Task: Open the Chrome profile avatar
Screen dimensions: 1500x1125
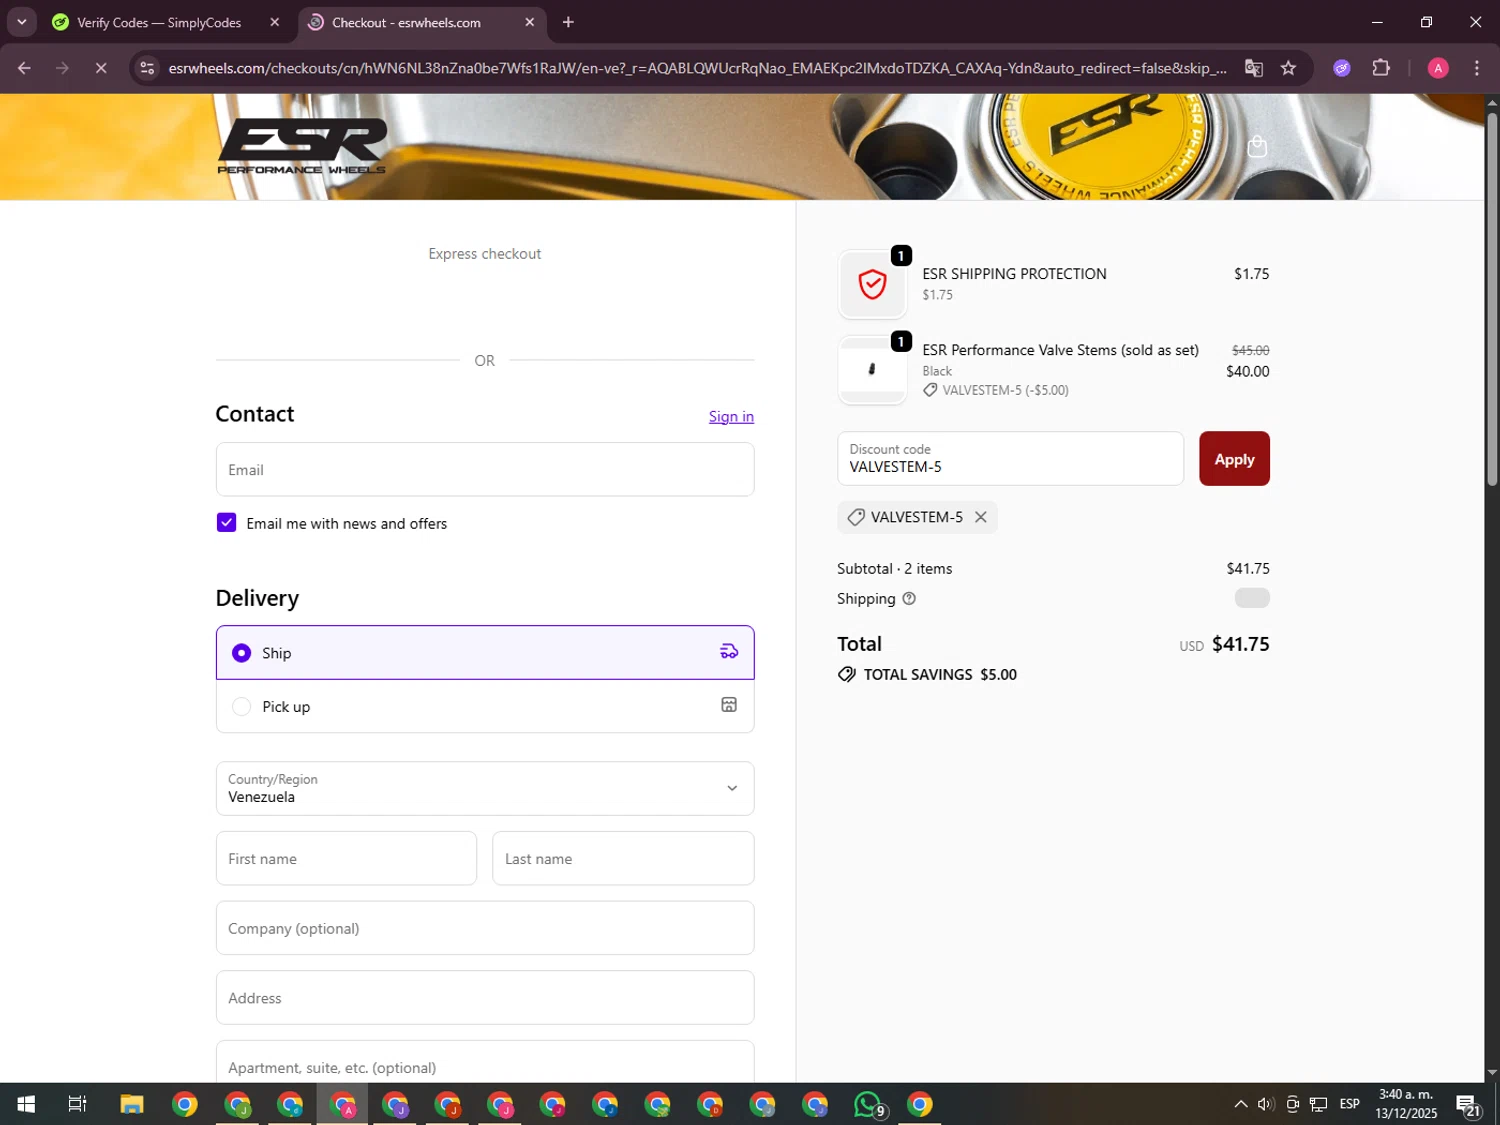Action: (1438, 68)
